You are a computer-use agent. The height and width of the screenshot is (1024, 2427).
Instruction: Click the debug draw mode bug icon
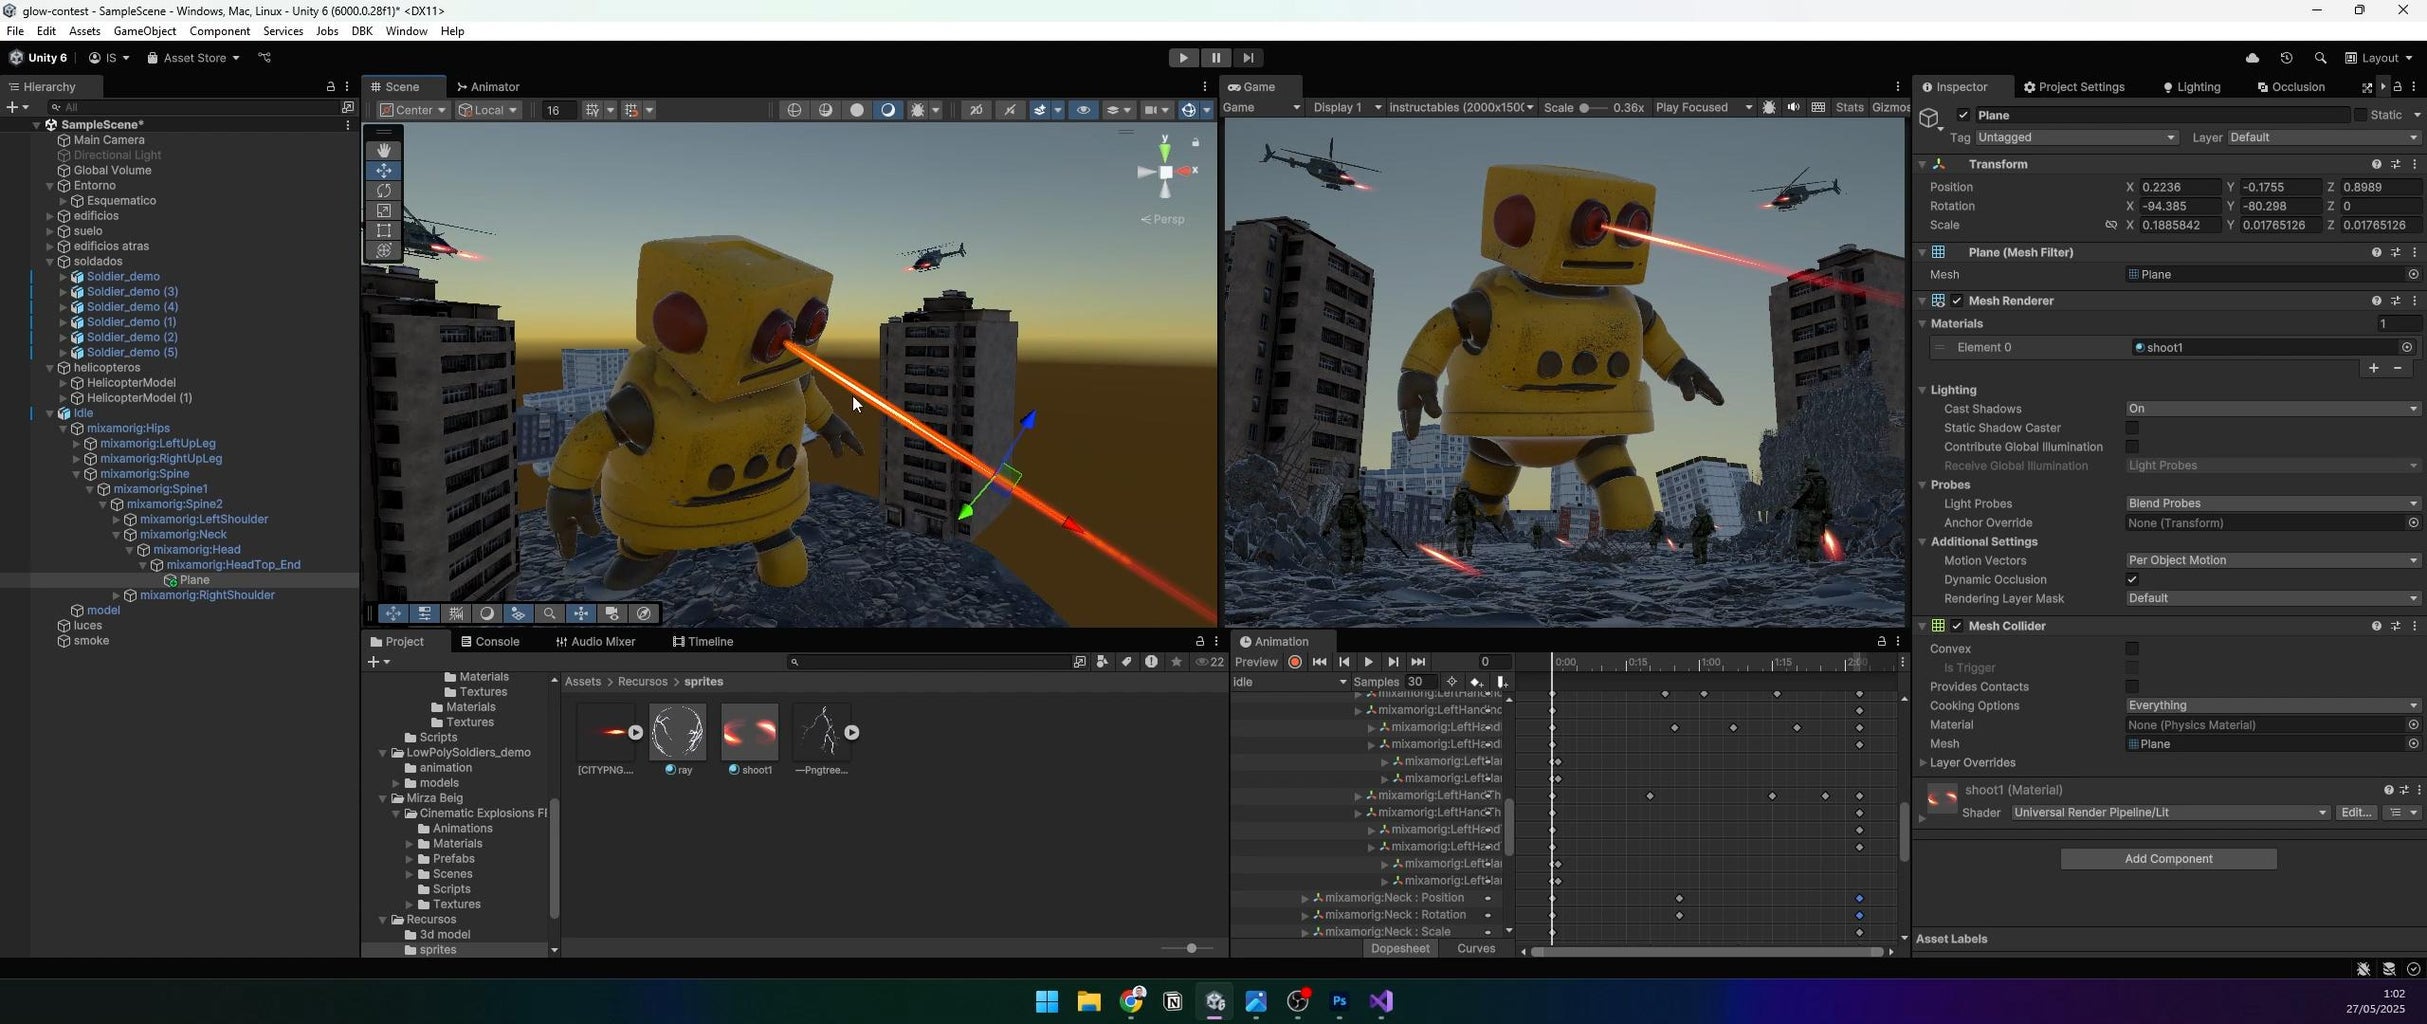(917, 110)
